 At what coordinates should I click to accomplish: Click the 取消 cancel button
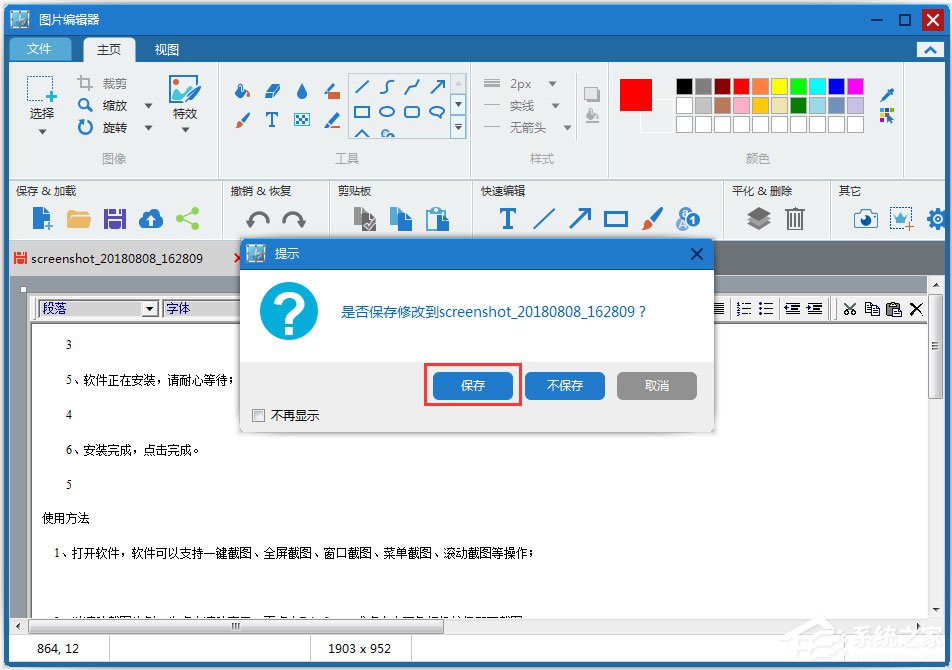pos(656,385)
